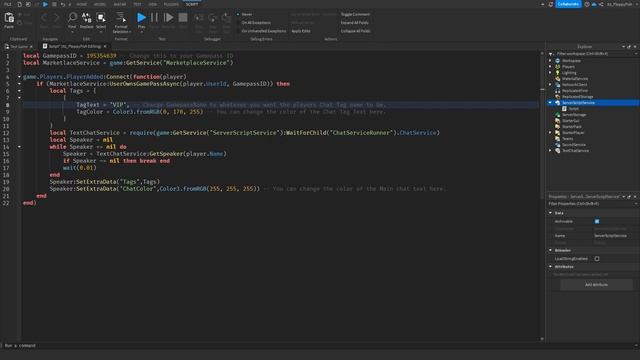Click the Back navigate arrow
The image size is (640, 360).
click(44, 18)
